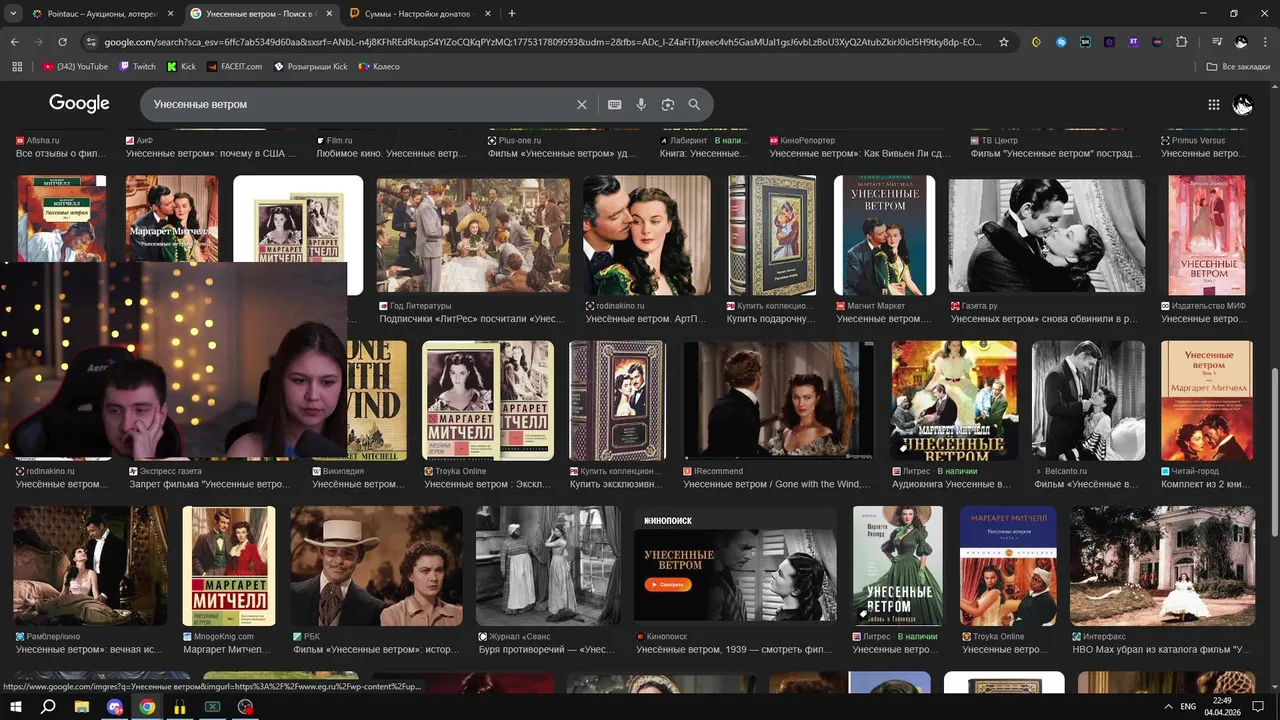Open the YouTube bookmark
The image size is (1280, 720).
click(75, 66)
